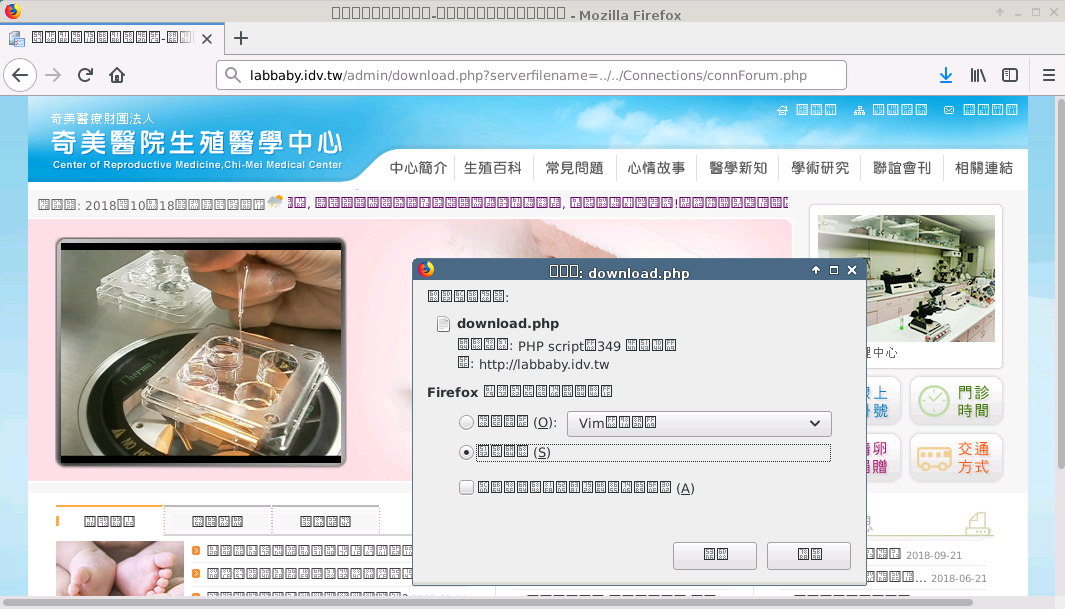Click the Firefox logo in dialog title
The image size is (1065, 609).
click(426, 270)
